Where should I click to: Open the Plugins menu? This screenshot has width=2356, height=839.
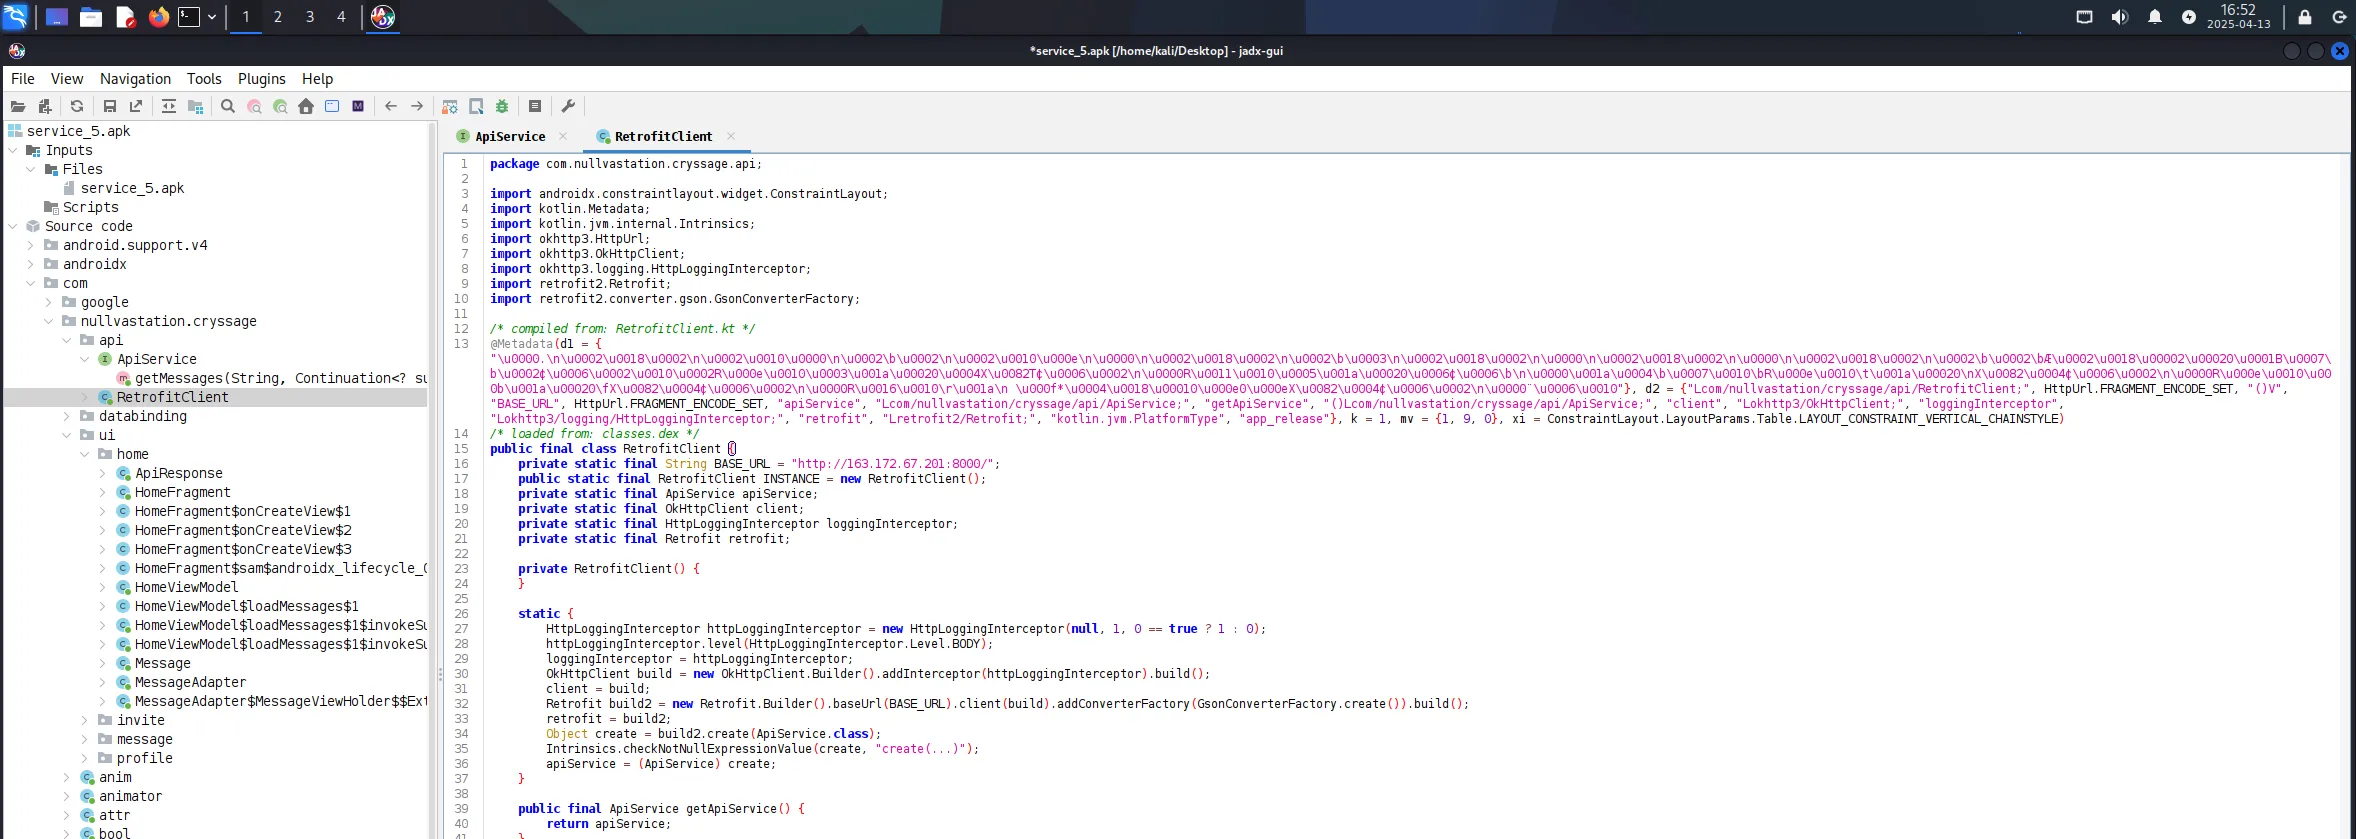[x=261, y=79]
